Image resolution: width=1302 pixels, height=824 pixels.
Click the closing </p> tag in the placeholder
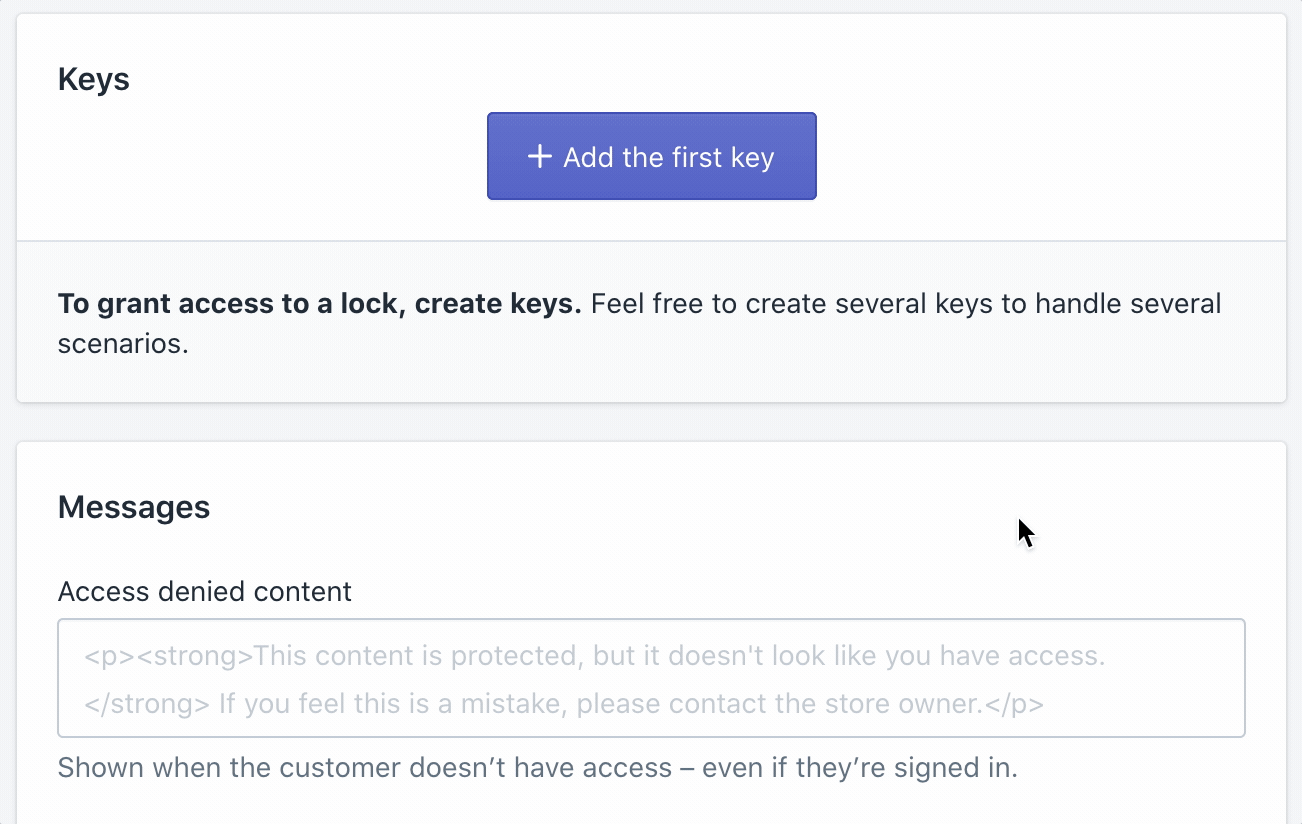coord(1015,704)
